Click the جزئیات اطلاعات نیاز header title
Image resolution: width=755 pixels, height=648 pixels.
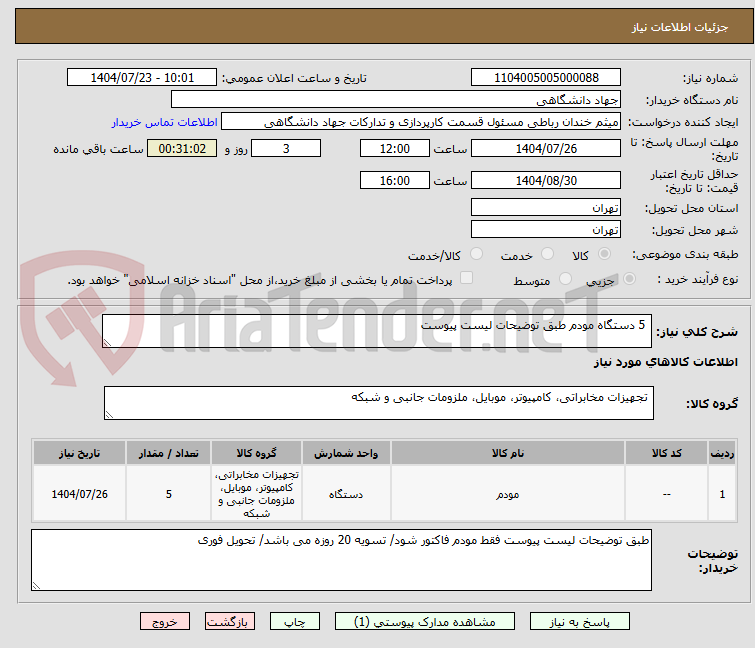point(680,27)
